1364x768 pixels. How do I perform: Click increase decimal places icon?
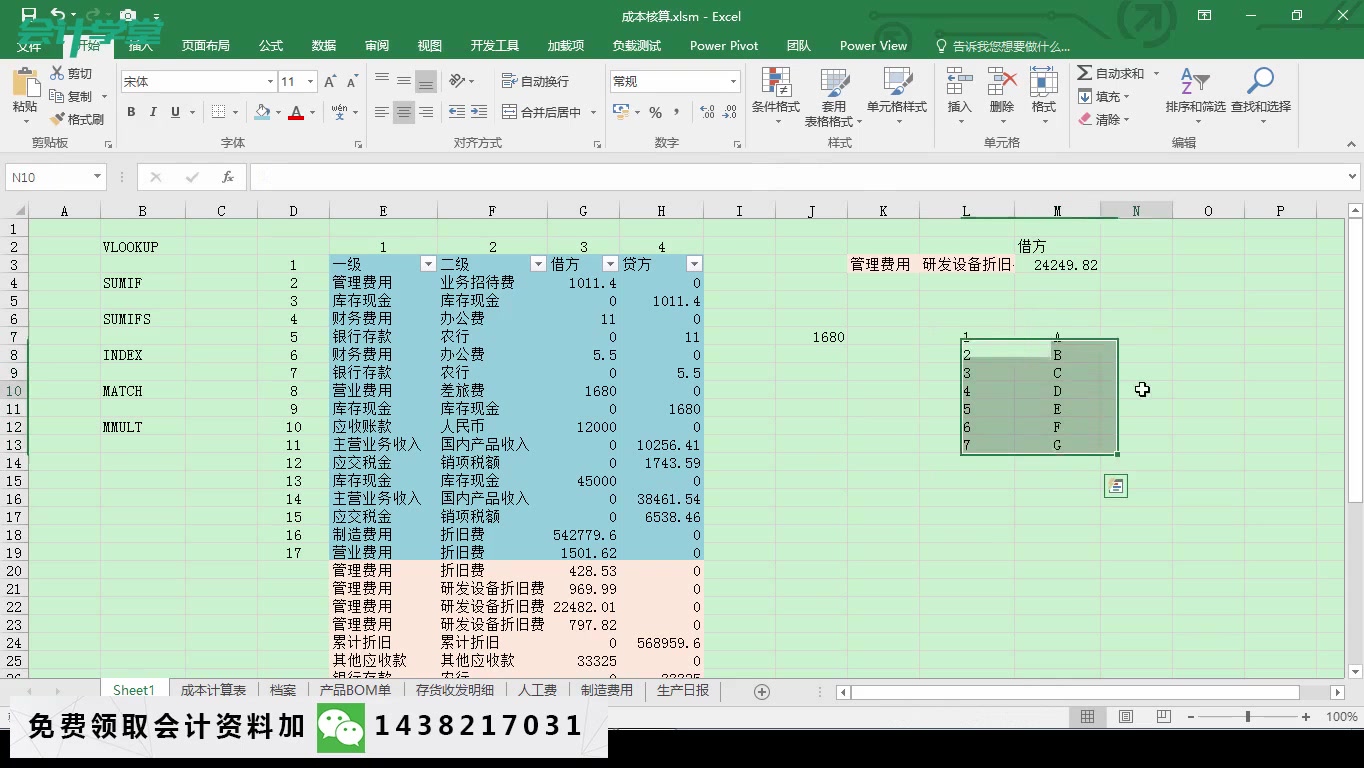[707, 112]
